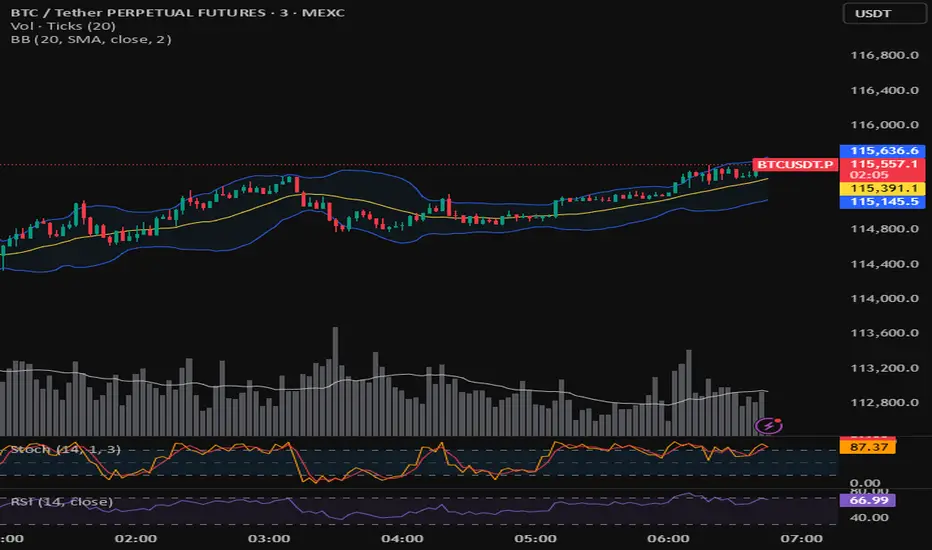Click the 112,800.0 price axis label
Viewport: 932px width, 550px height.
click(885, 403)
